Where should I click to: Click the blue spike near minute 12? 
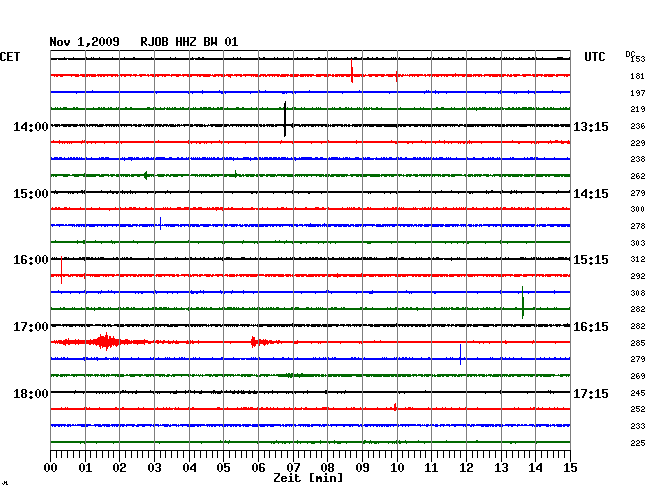pyautogui.click(x=460, y=355)
